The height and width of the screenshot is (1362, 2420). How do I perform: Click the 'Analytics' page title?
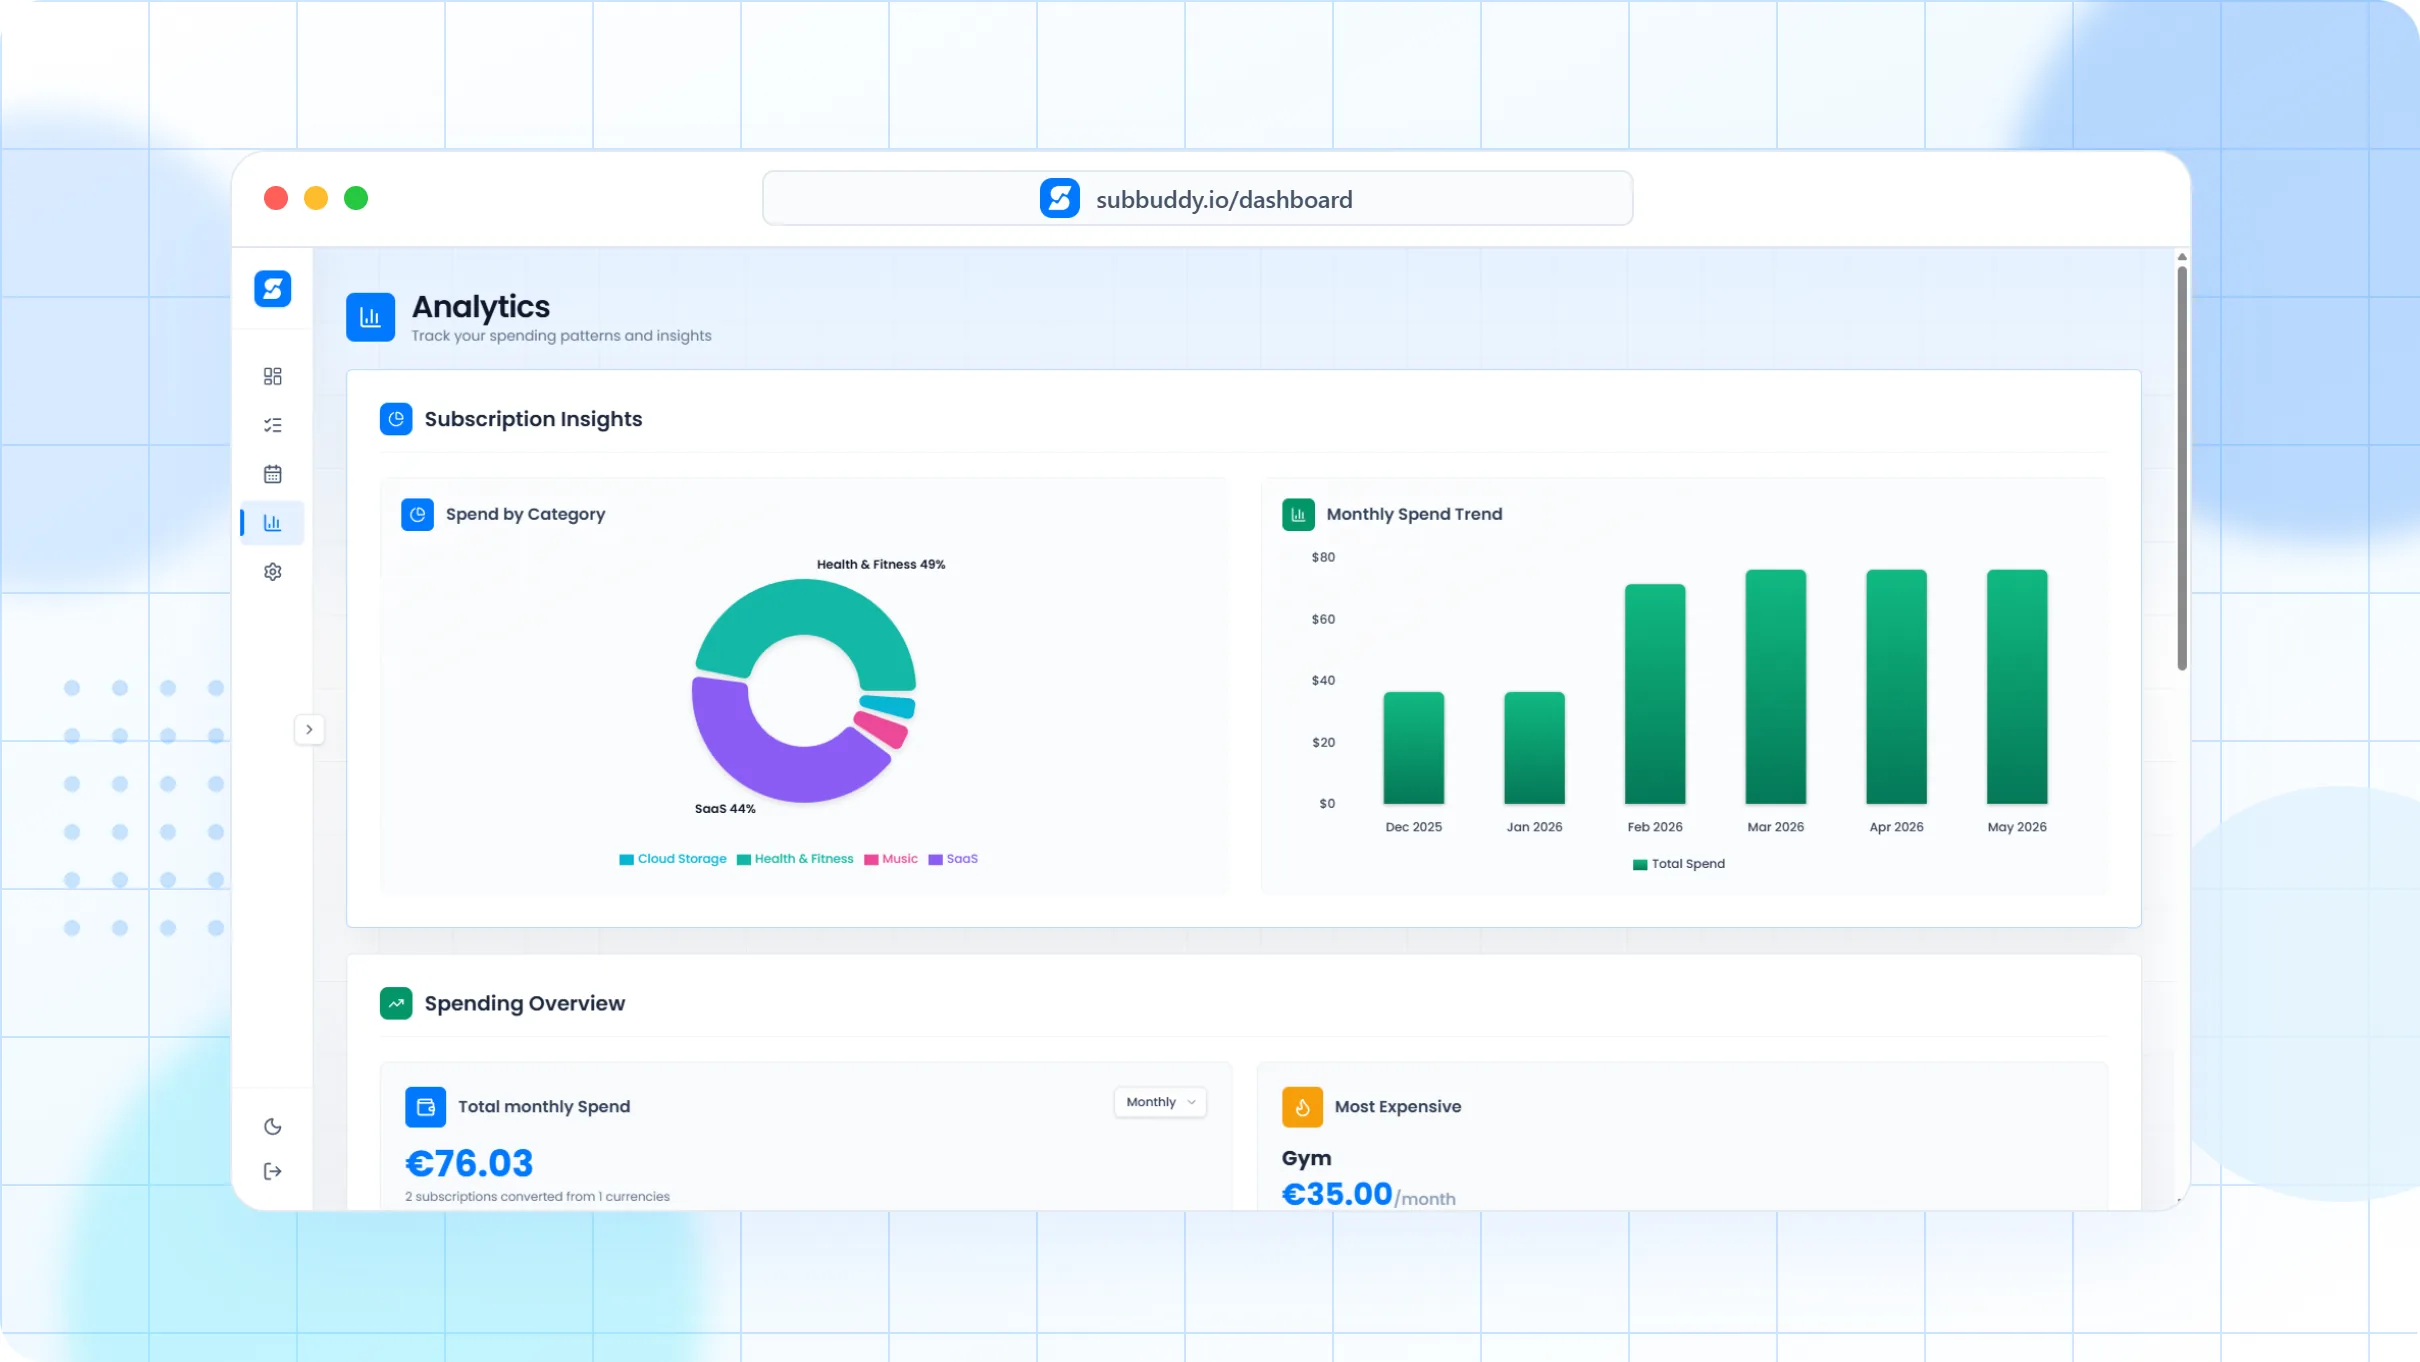pos(481,306)
